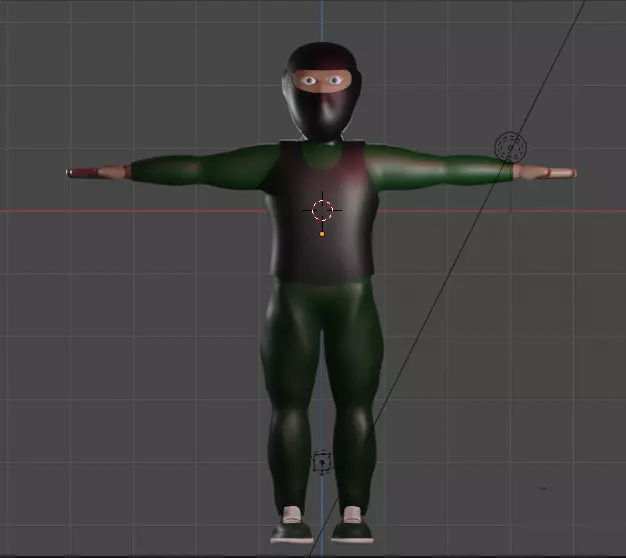The height and width of the screenshot is (558, 626).
Task: Click the orange origin dot on the torso
Action: click(322, 234)
